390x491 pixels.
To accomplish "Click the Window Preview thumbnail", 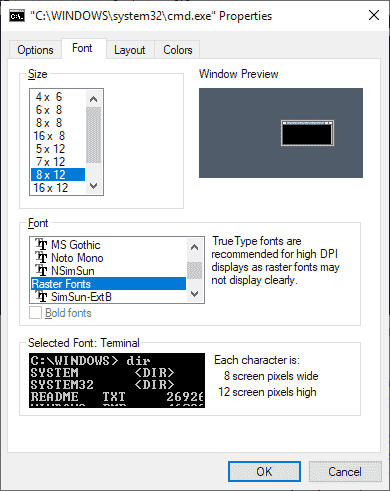I will pos(281,133).
